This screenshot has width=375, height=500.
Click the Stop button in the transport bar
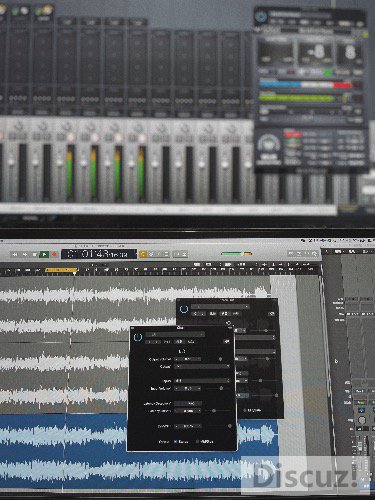click(x=35, y=254)
